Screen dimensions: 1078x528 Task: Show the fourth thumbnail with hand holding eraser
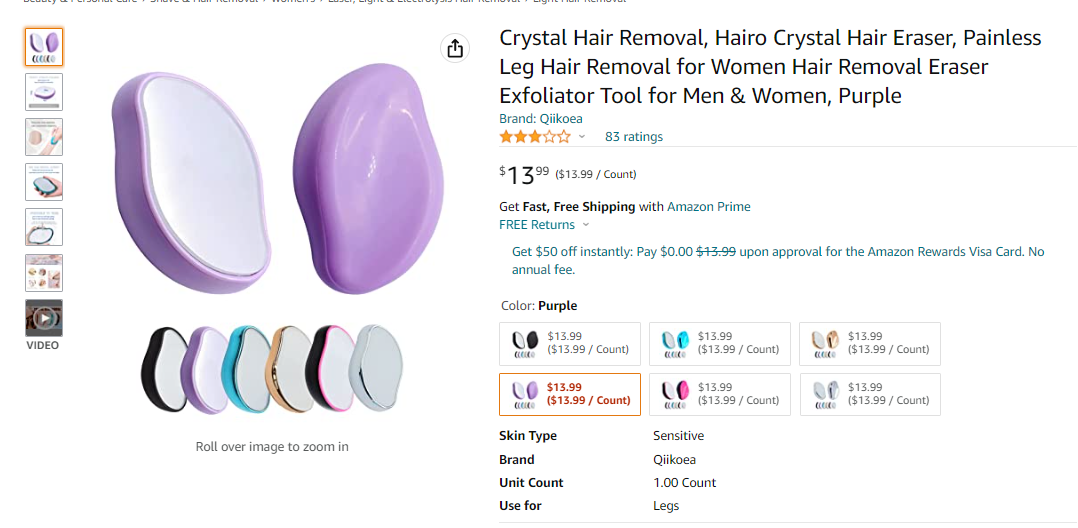(44, 182)
